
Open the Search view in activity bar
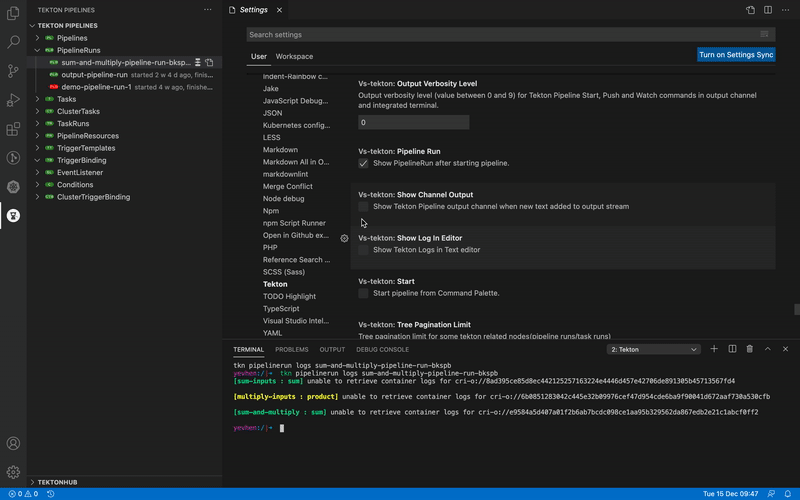tap(13, 42)
